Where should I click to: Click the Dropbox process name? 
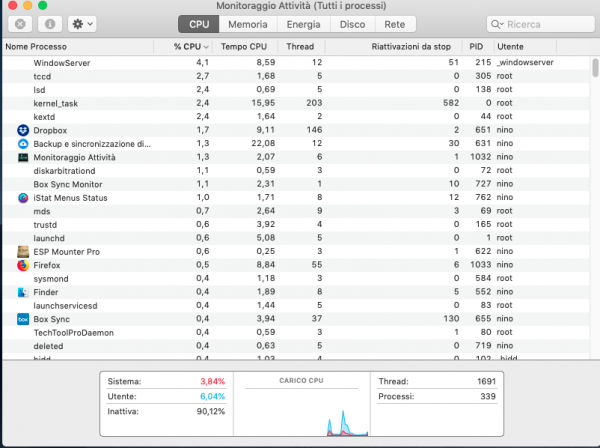[50, 130]
